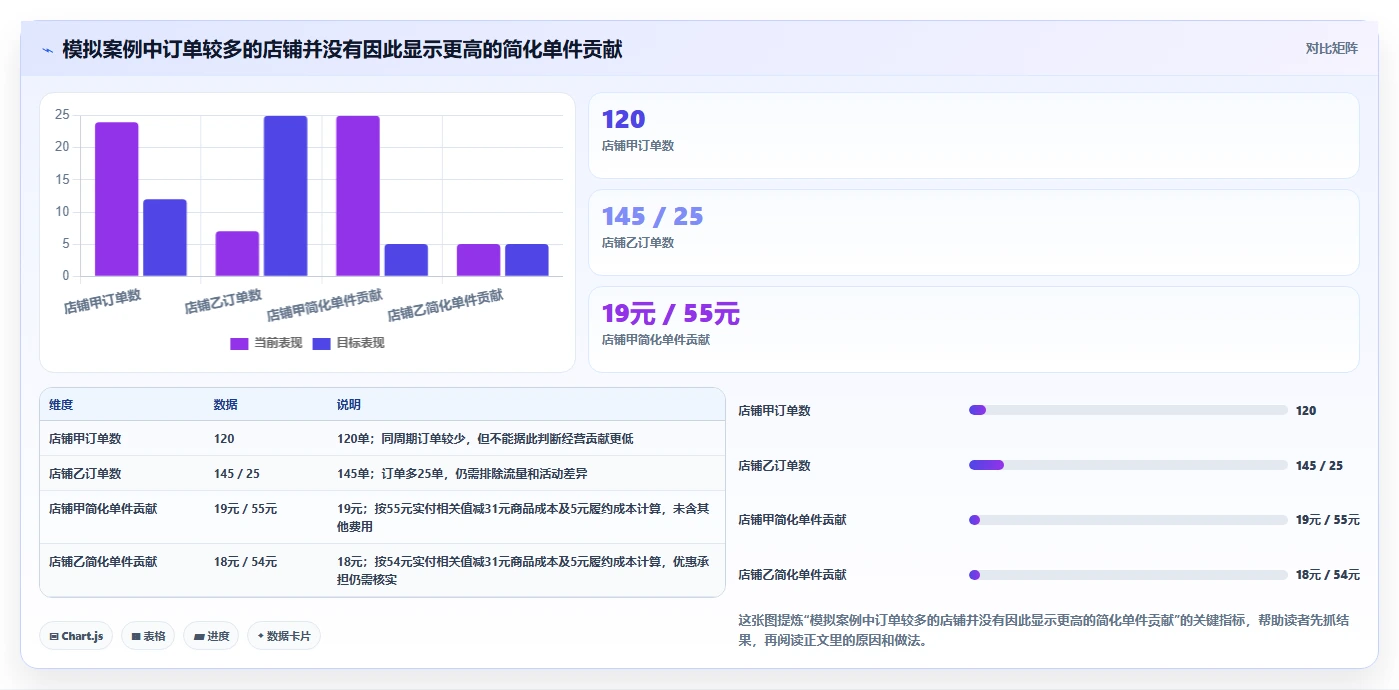Click the Chart.js tag
Screen dimensions: 1399x690
pyautogui.click(x=76, y=636)
